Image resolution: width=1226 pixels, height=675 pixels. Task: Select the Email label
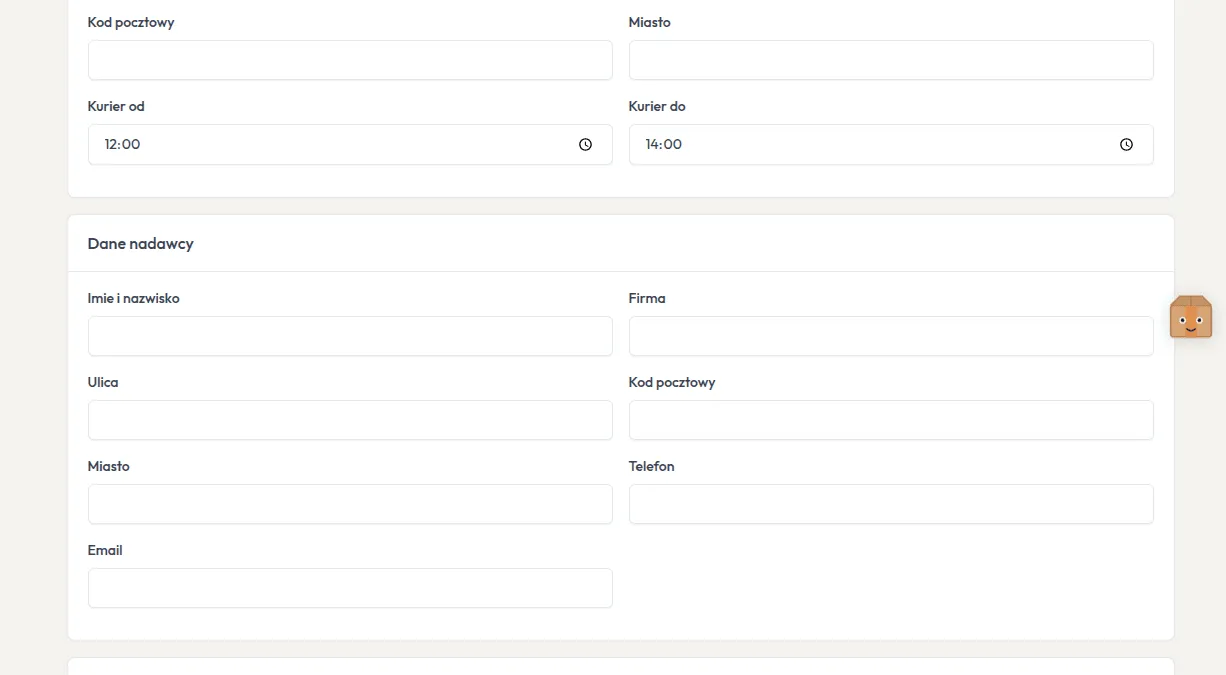[x=105, y=550]
